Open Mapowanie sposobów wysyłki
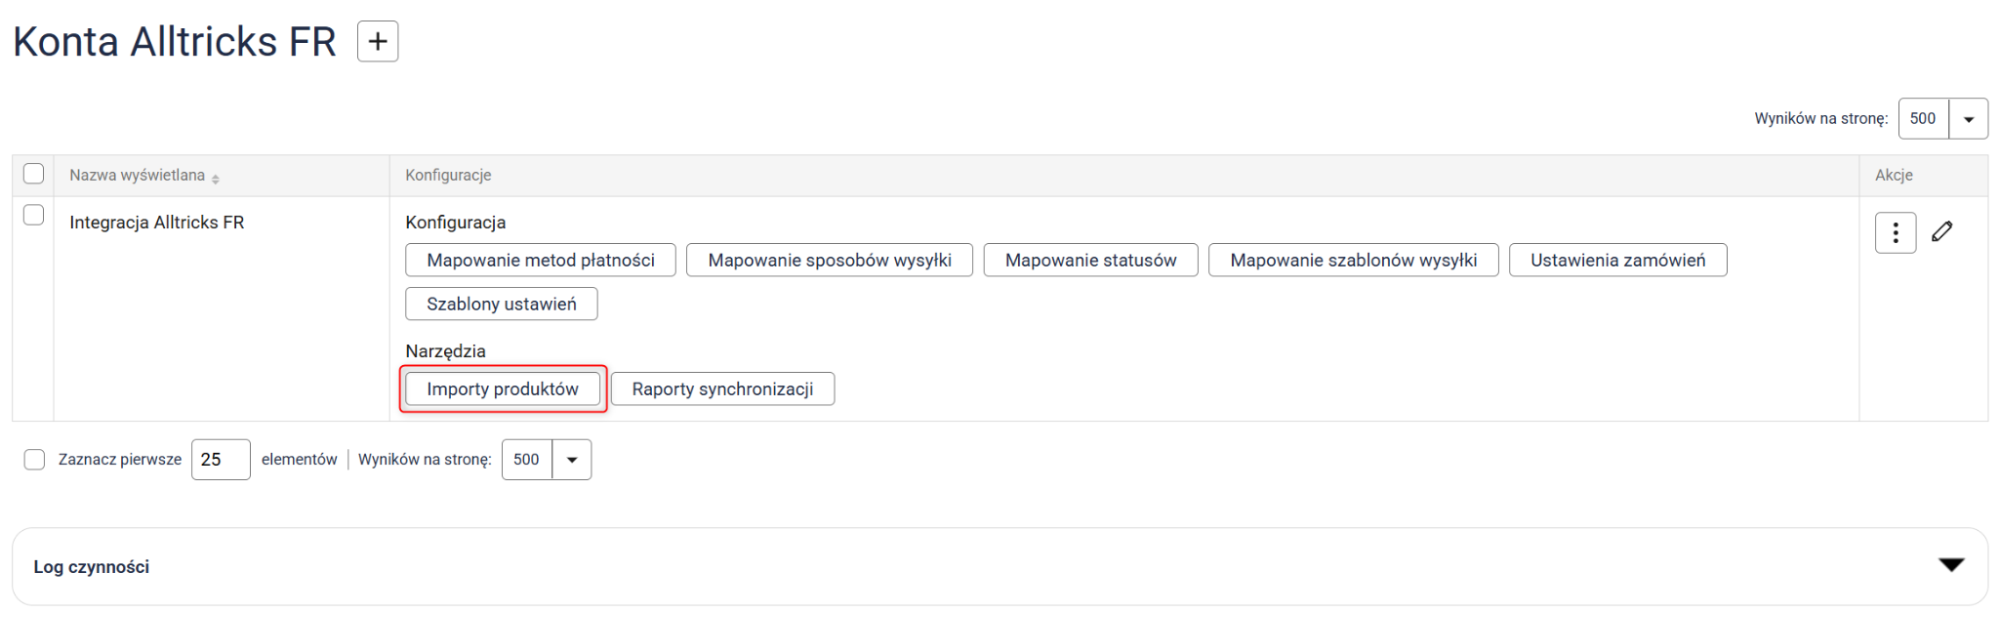The width and height of the screenshot is (1999, 619). coord(829,260)
